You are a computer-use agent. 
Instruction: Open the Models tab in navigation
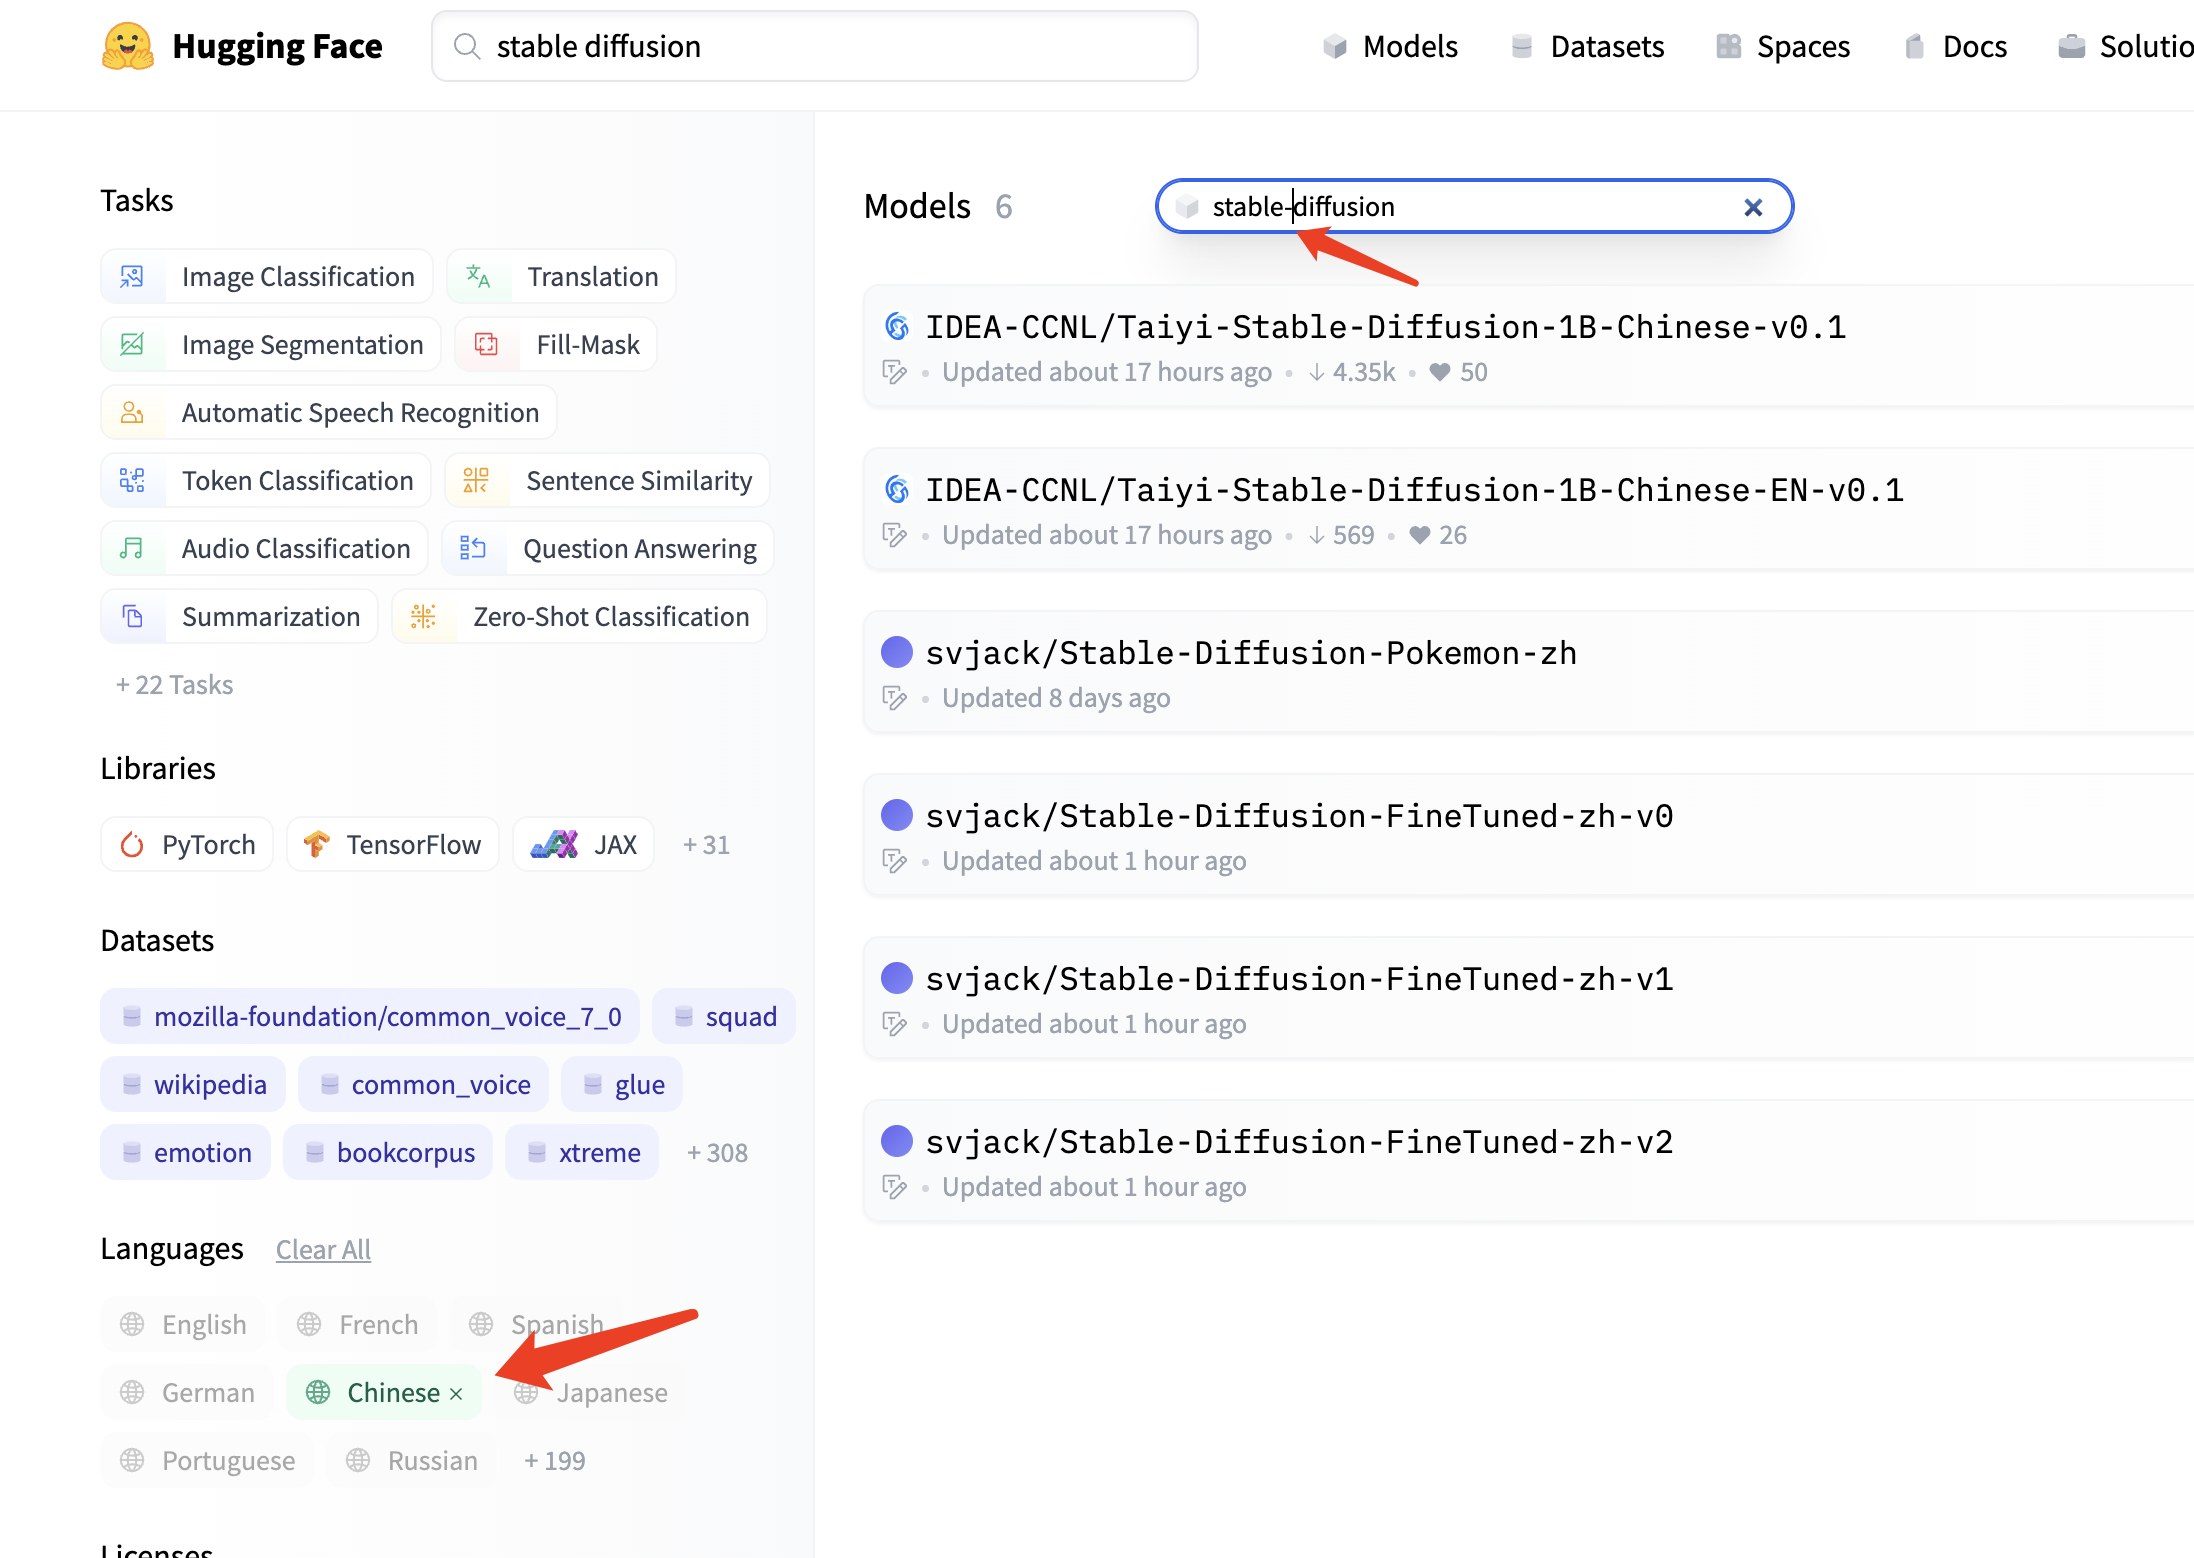(1390, 46)
